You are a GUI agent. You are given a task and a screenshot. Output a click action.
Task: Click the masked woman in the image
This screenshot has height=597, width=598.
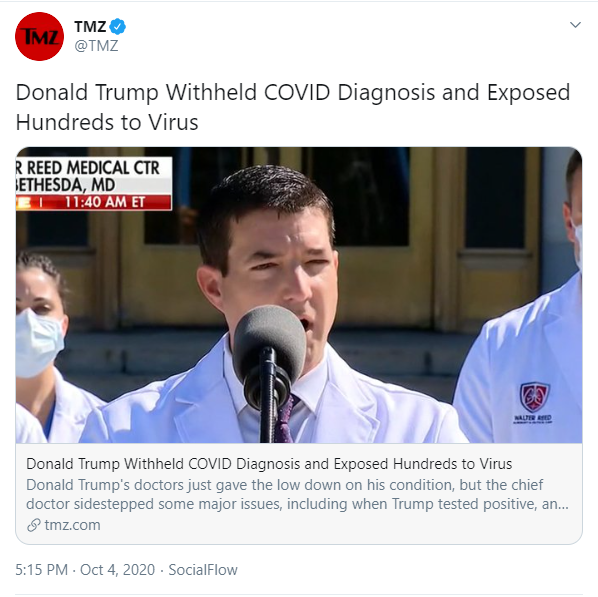click(x=50, y=347)
